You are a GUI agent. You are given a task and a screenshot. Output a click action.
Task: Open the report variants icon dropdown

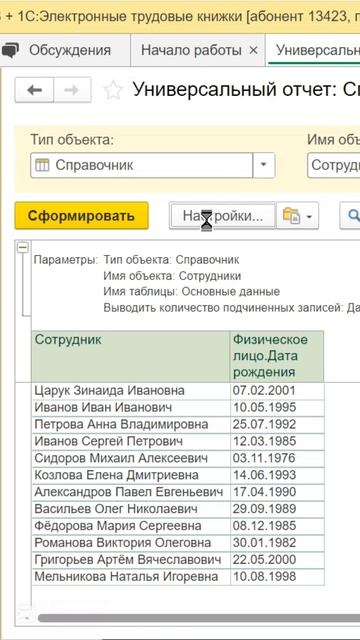pyautogui.click(x=298, y=216)
